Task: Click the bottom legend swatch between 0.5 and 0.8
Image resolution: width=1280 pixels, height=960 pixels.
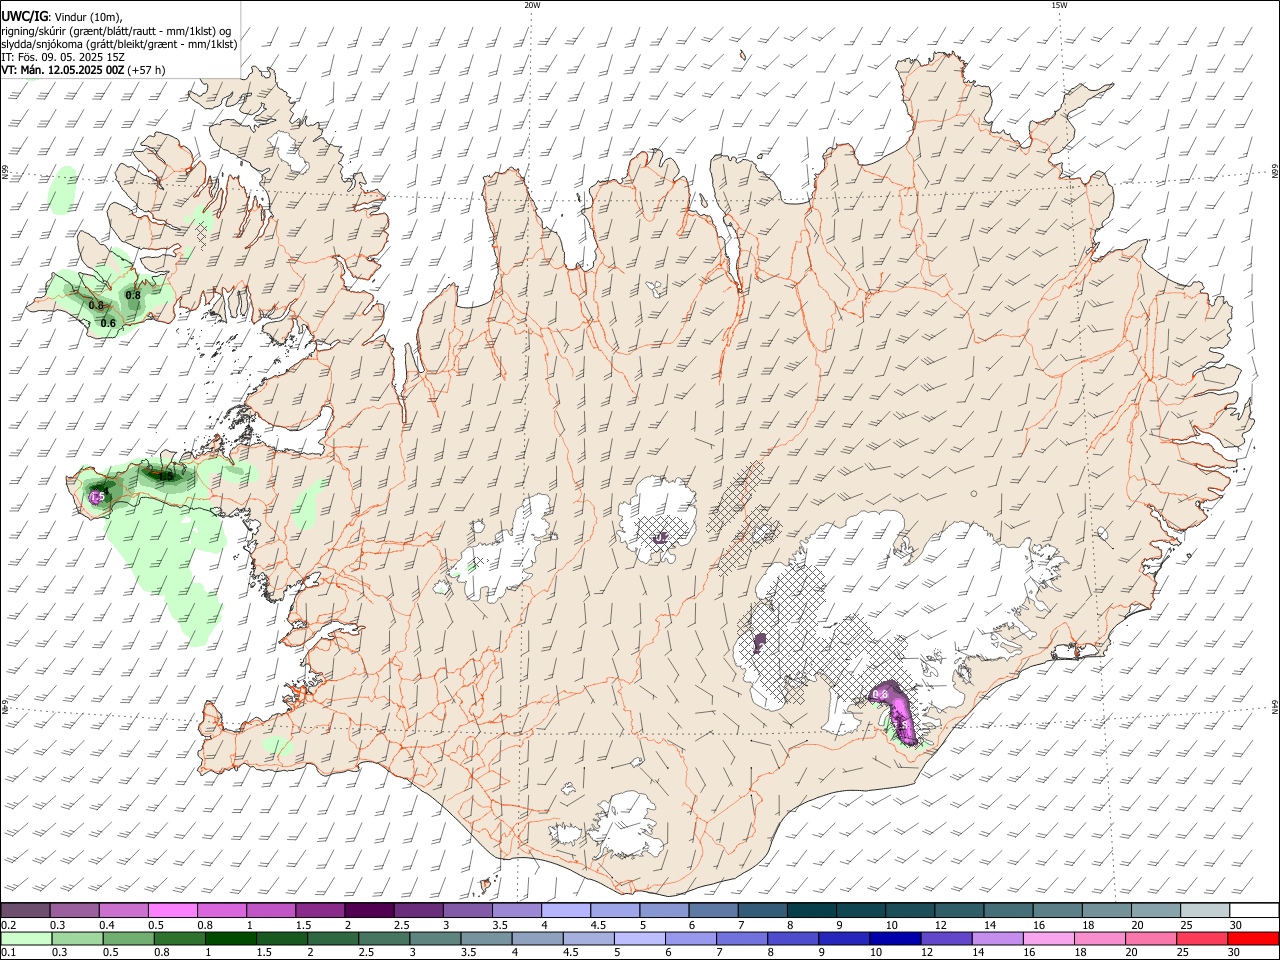Action: pyautogui.click(x=129, y=938)
